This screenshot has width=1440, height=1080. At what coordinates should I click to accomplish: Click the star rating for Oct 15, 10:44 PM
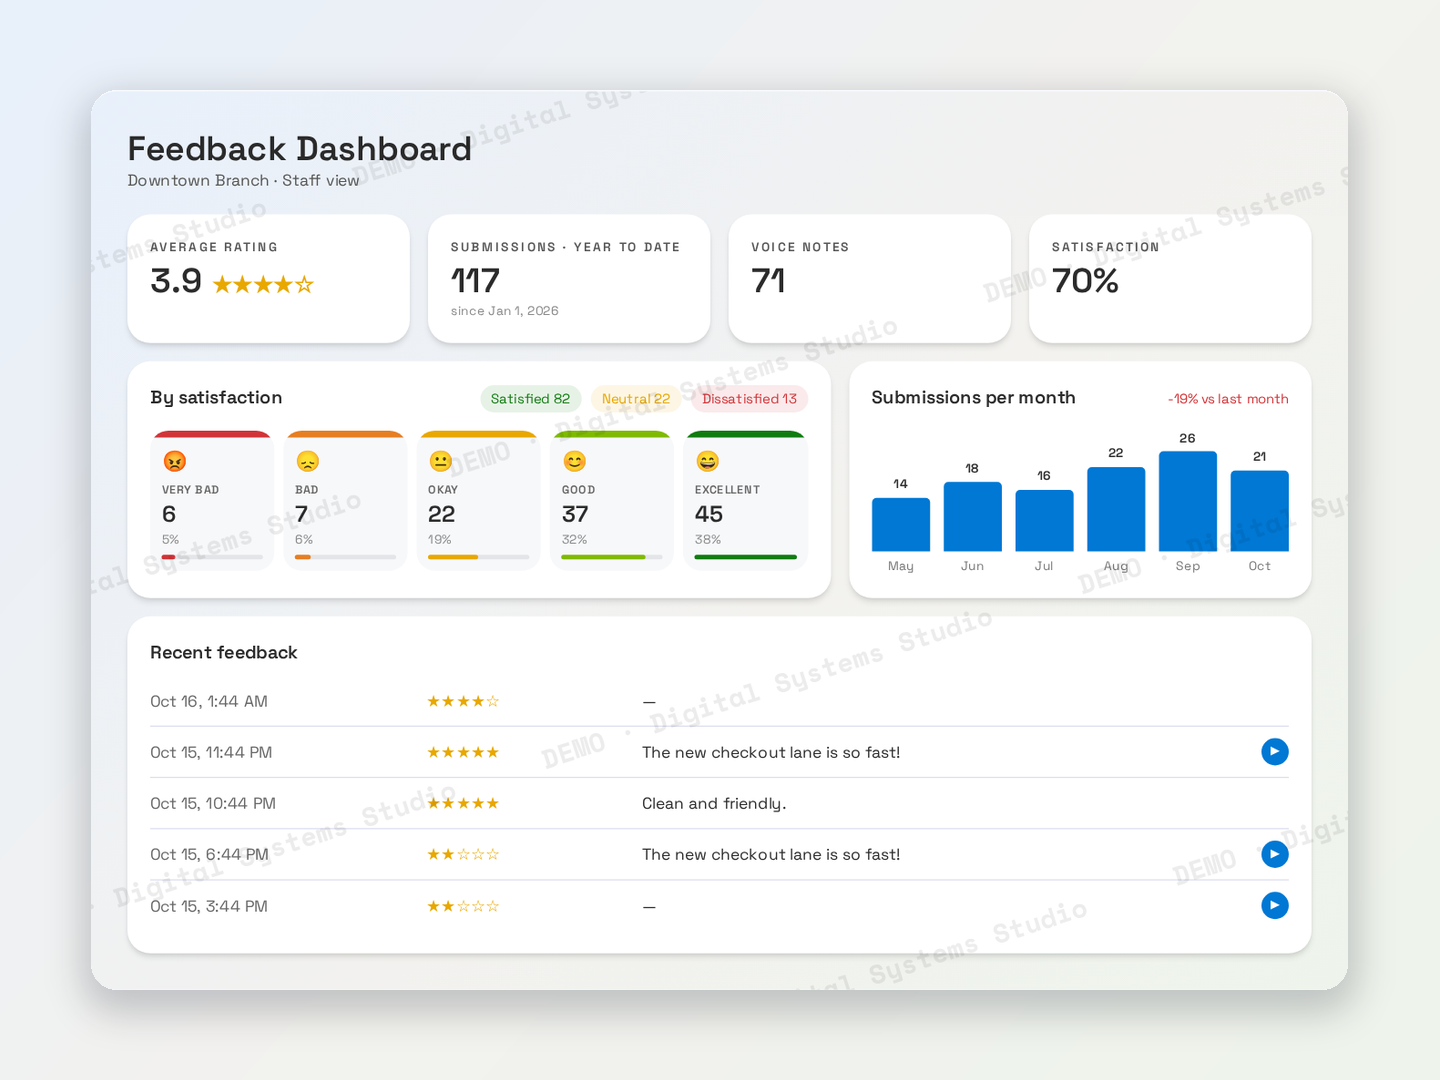(x=463, y=804)
